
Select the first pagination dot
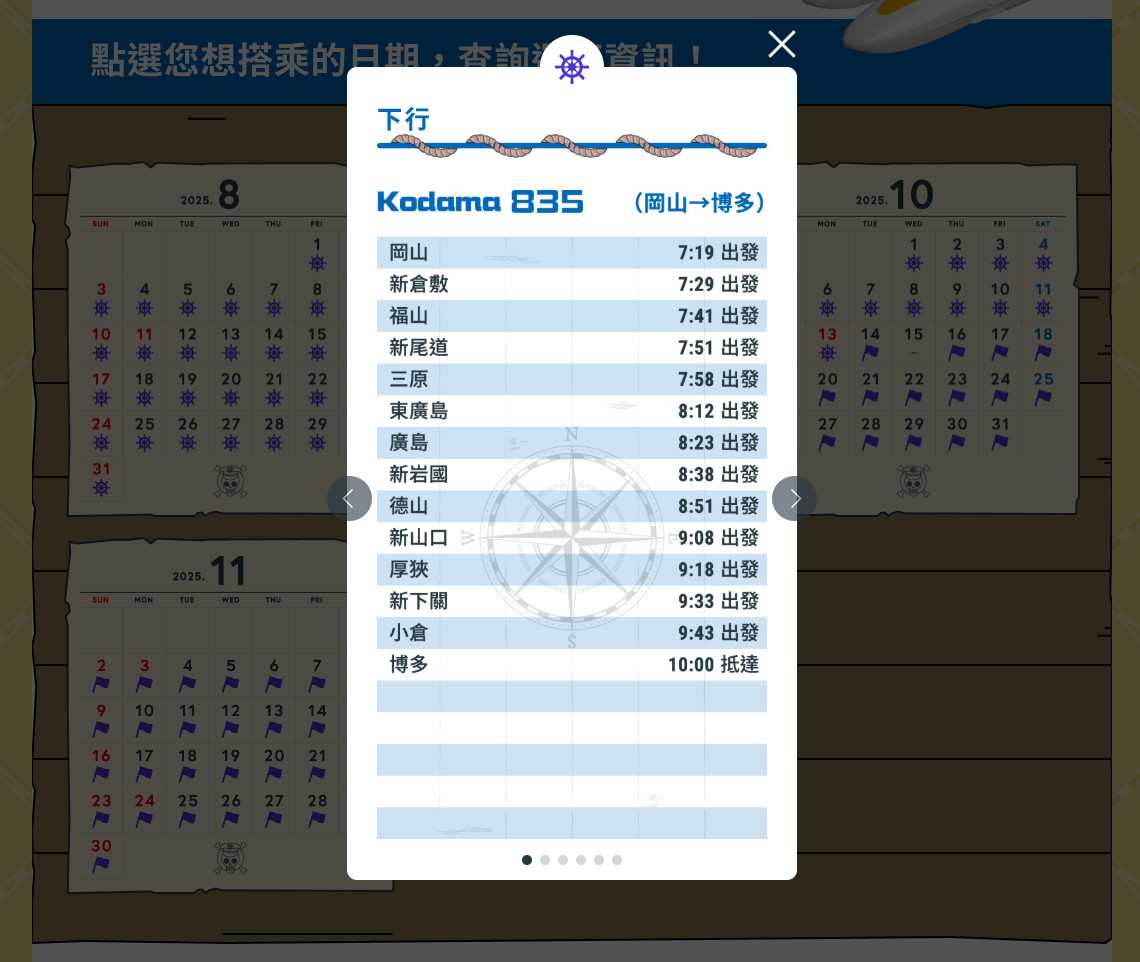527,860
